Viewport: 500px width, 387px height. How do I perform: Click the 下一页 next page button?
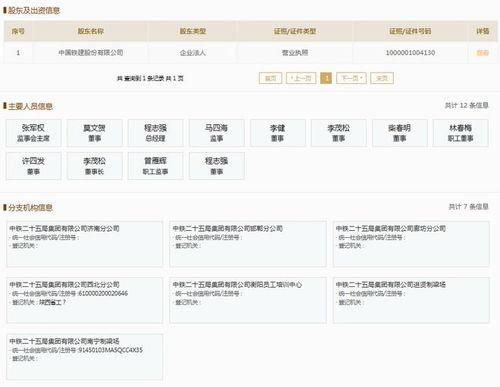[x=351, y=78]
